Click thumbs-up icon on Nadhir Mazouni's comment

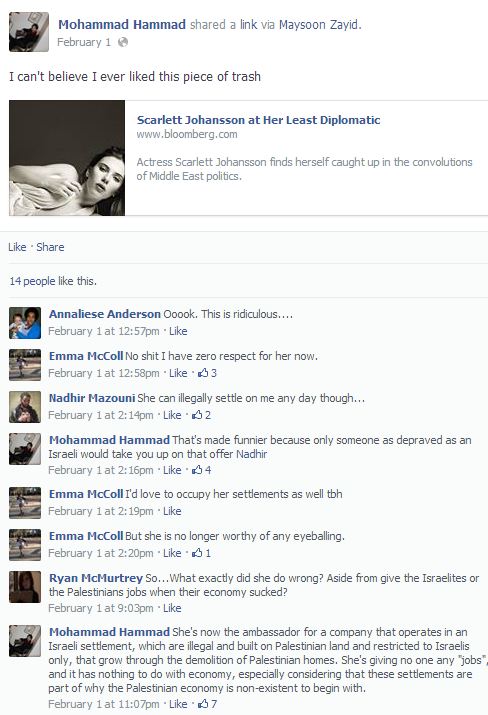pos(197,415)
